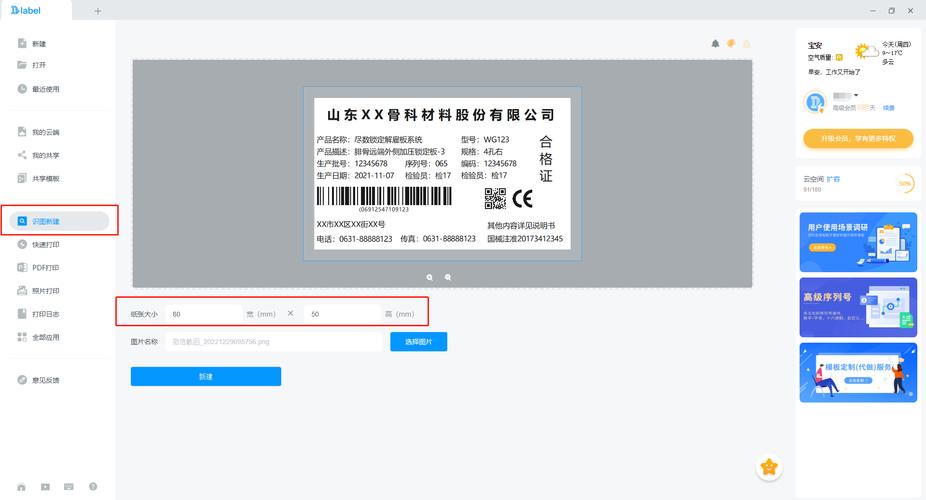Click the 最近使用 clock icon
This screenshot has width=926, height=500.
click(22, 89)
